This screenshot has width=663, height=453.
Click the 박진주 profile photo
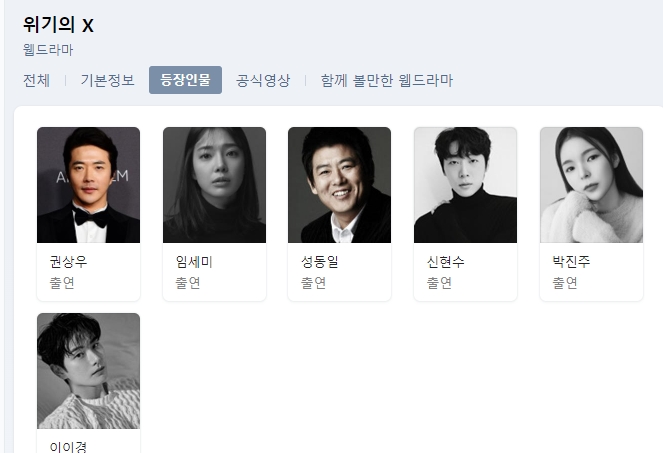pyautogui.click(x=591, y=185)
